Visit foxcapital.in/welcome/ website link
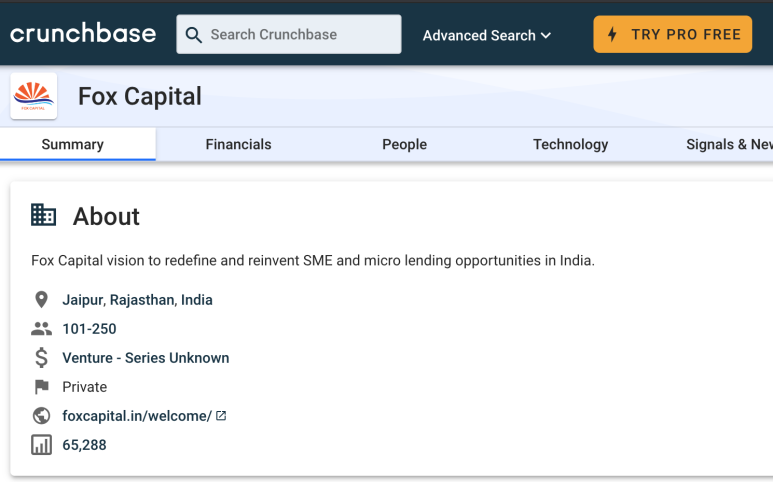Screen dimensions: 773x482 click(137, 416)
